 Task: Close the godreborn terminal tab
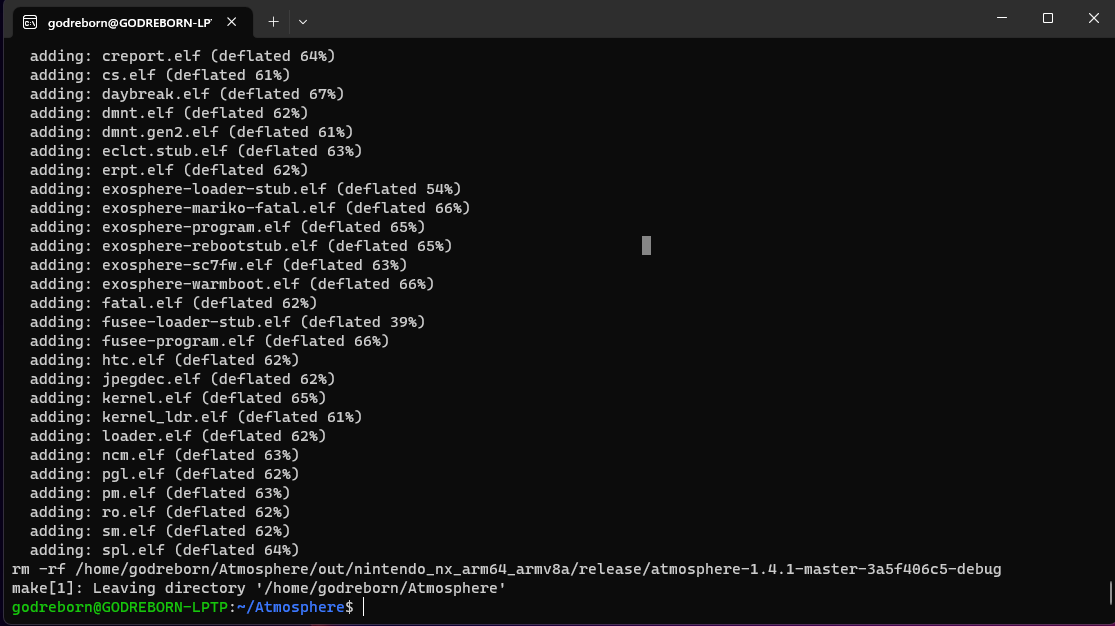tap(232, 22)
